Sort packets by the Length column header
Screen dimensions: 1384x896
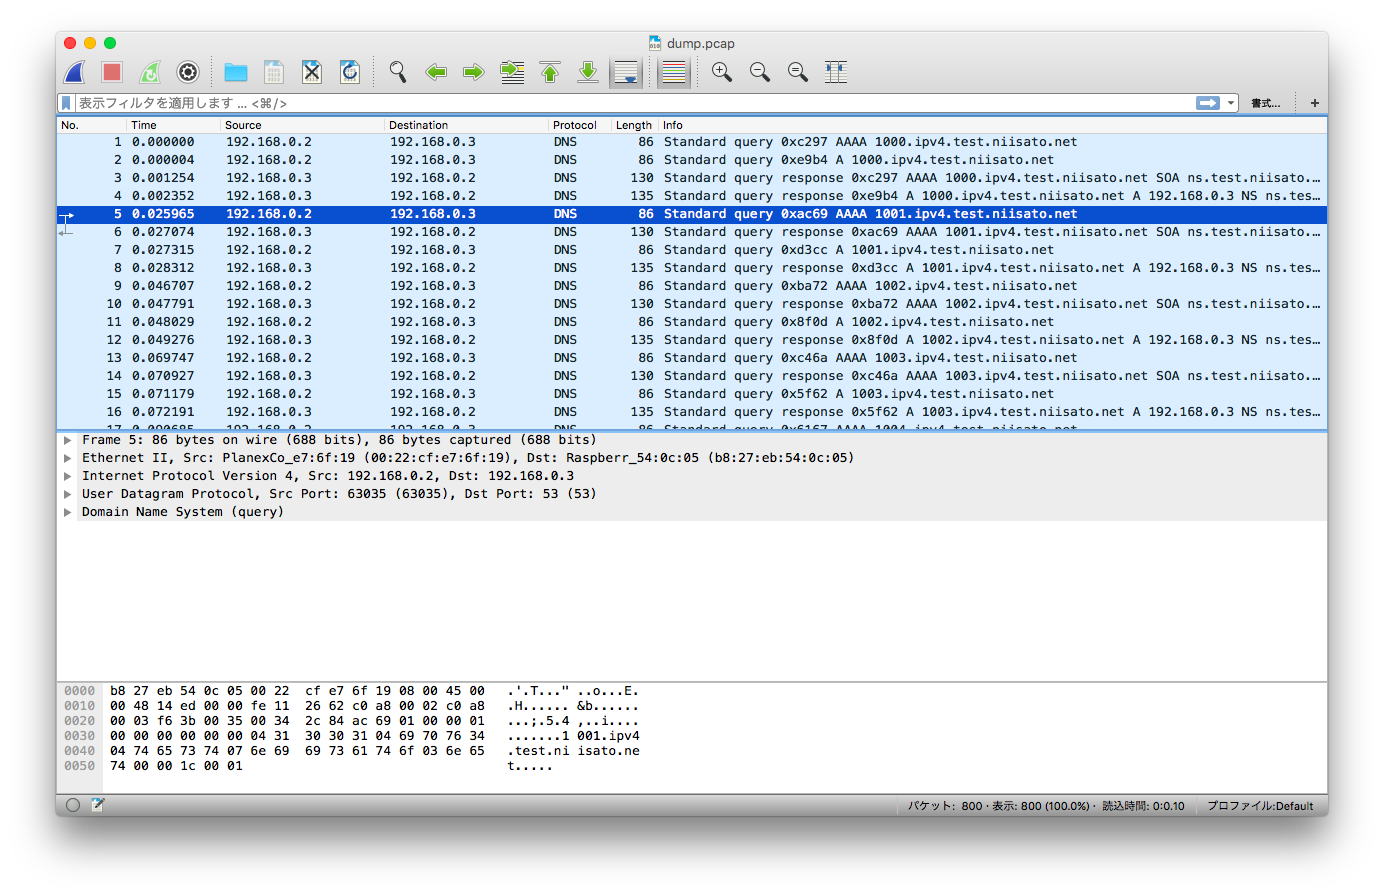pos(634,125)
